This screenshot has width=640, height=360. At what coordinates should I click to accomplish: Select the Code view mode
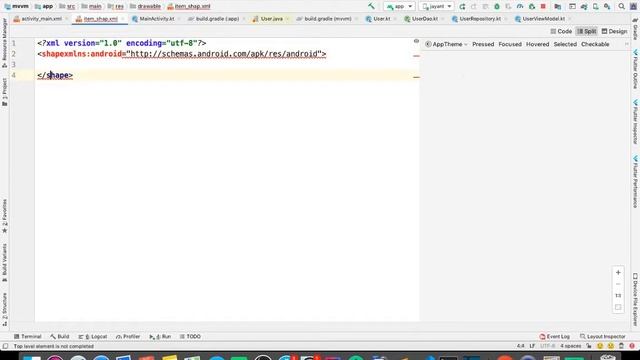point(561,31)
